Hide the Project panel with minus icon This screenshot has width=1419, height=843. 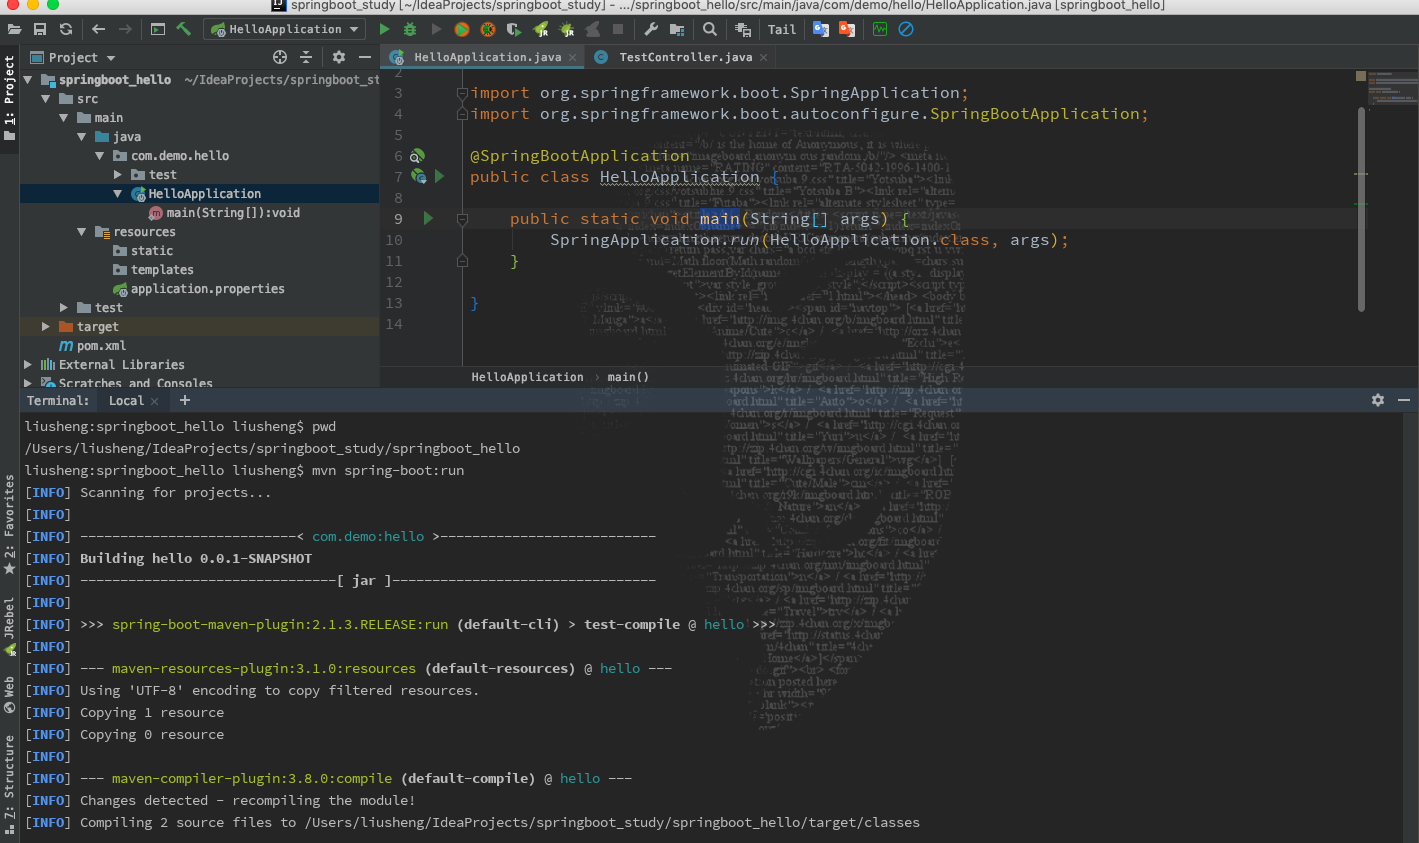tap(365, 57)
